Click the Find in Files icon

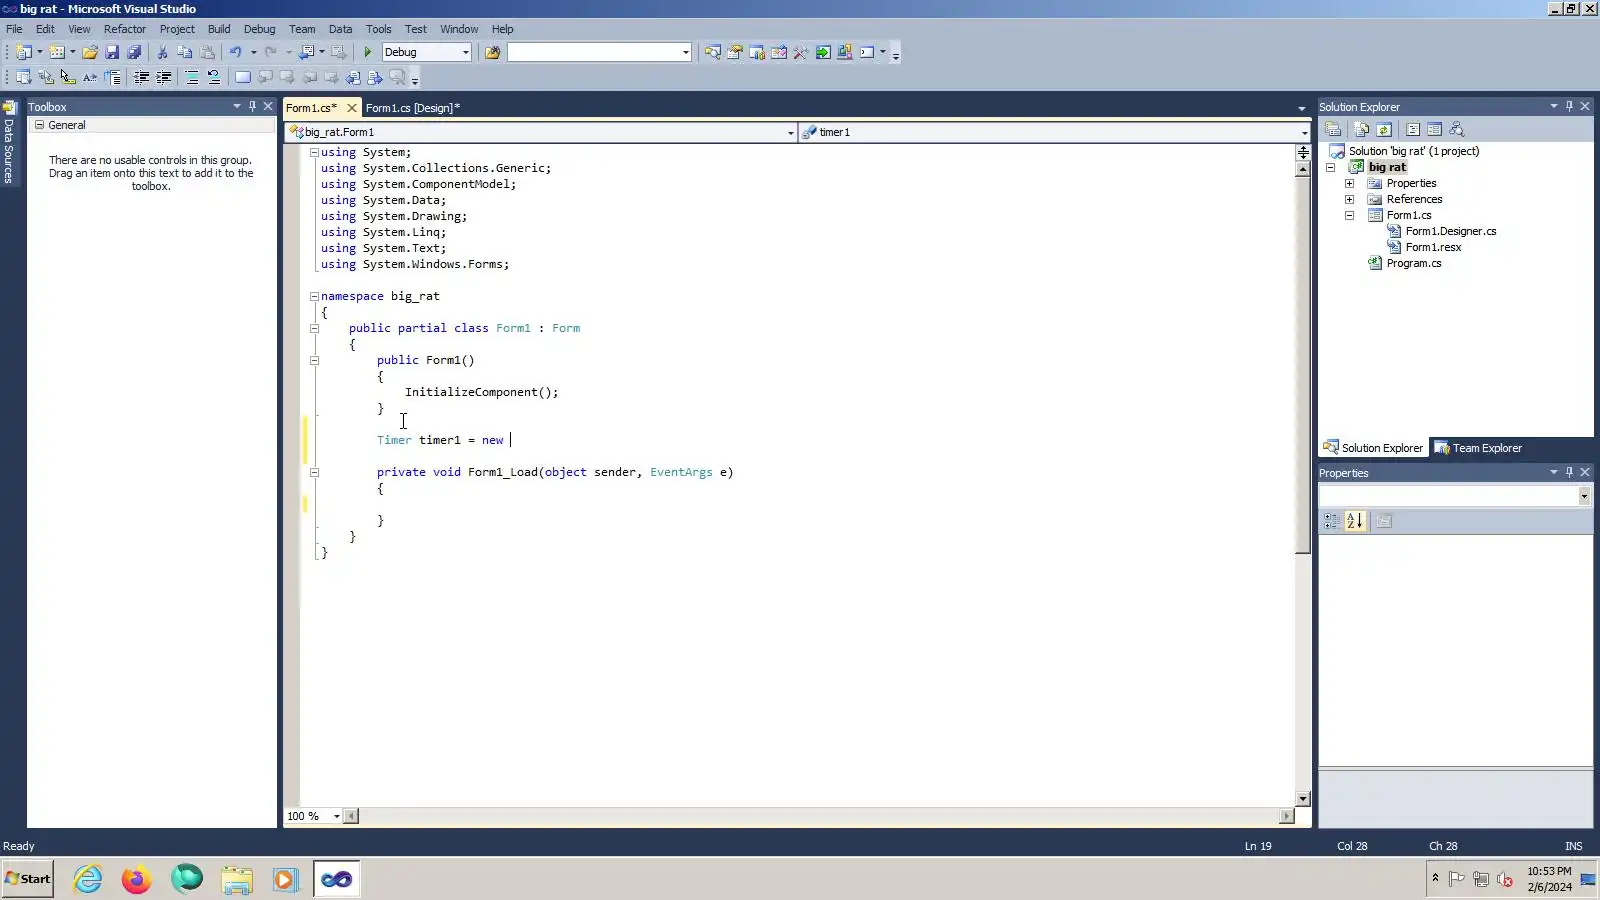click(x=492, y=52)
